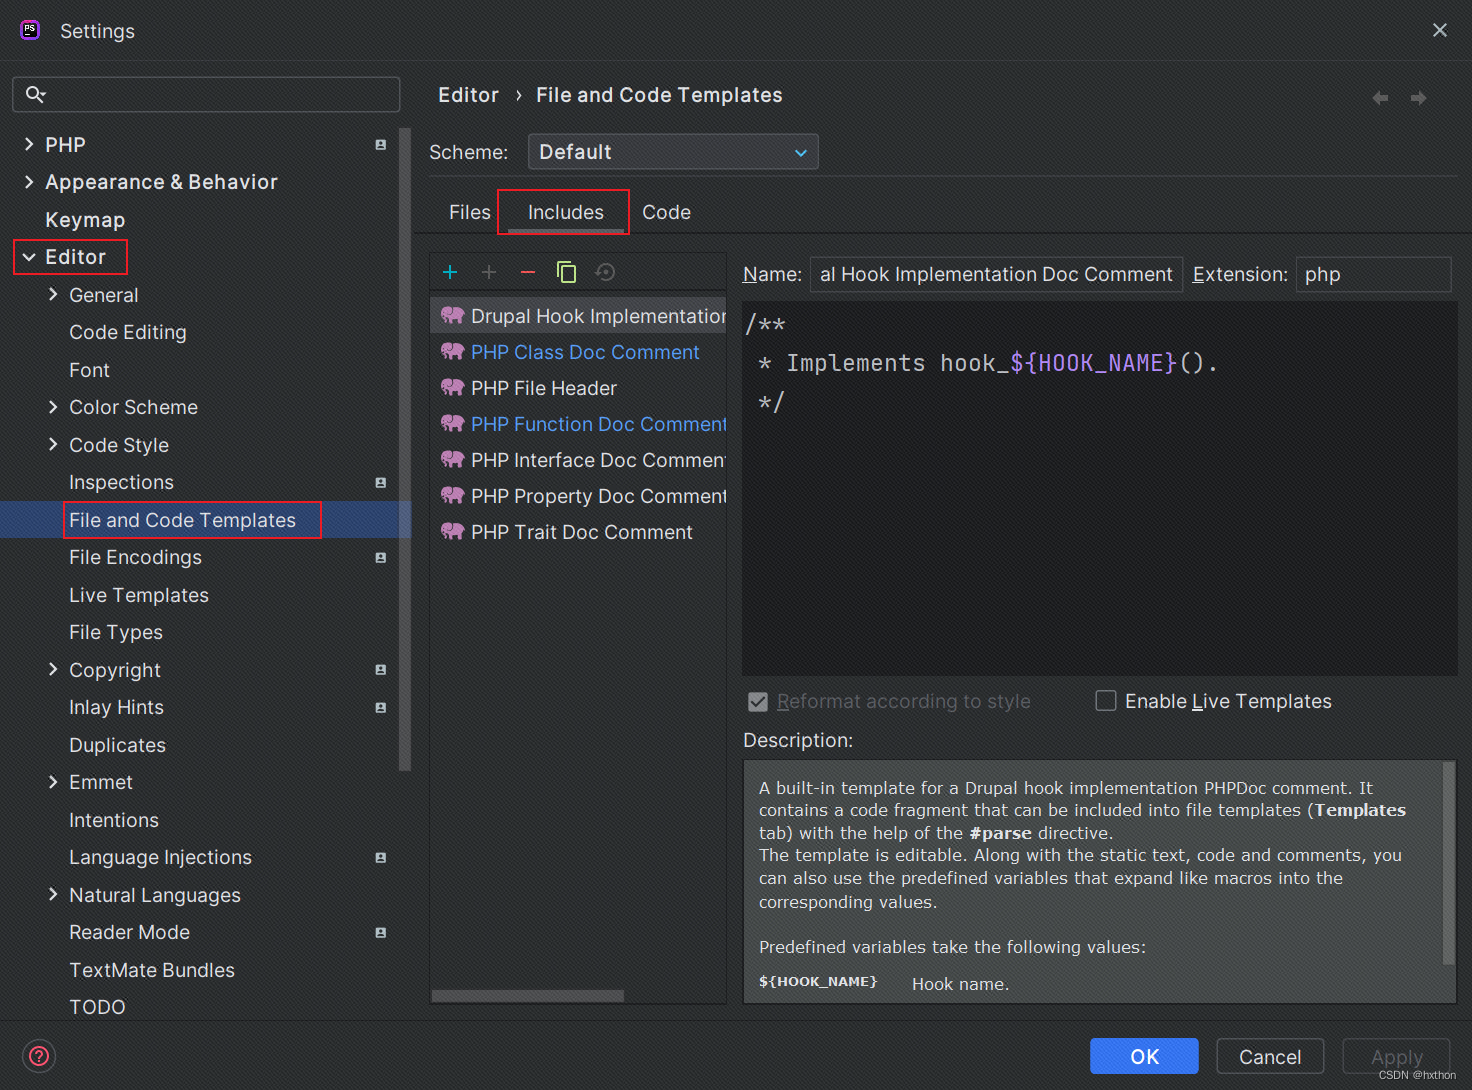Click the settings tree vertical scrollbar
The height and width of the screenshot is (1090, 1472).
click(x=405, y=450)
